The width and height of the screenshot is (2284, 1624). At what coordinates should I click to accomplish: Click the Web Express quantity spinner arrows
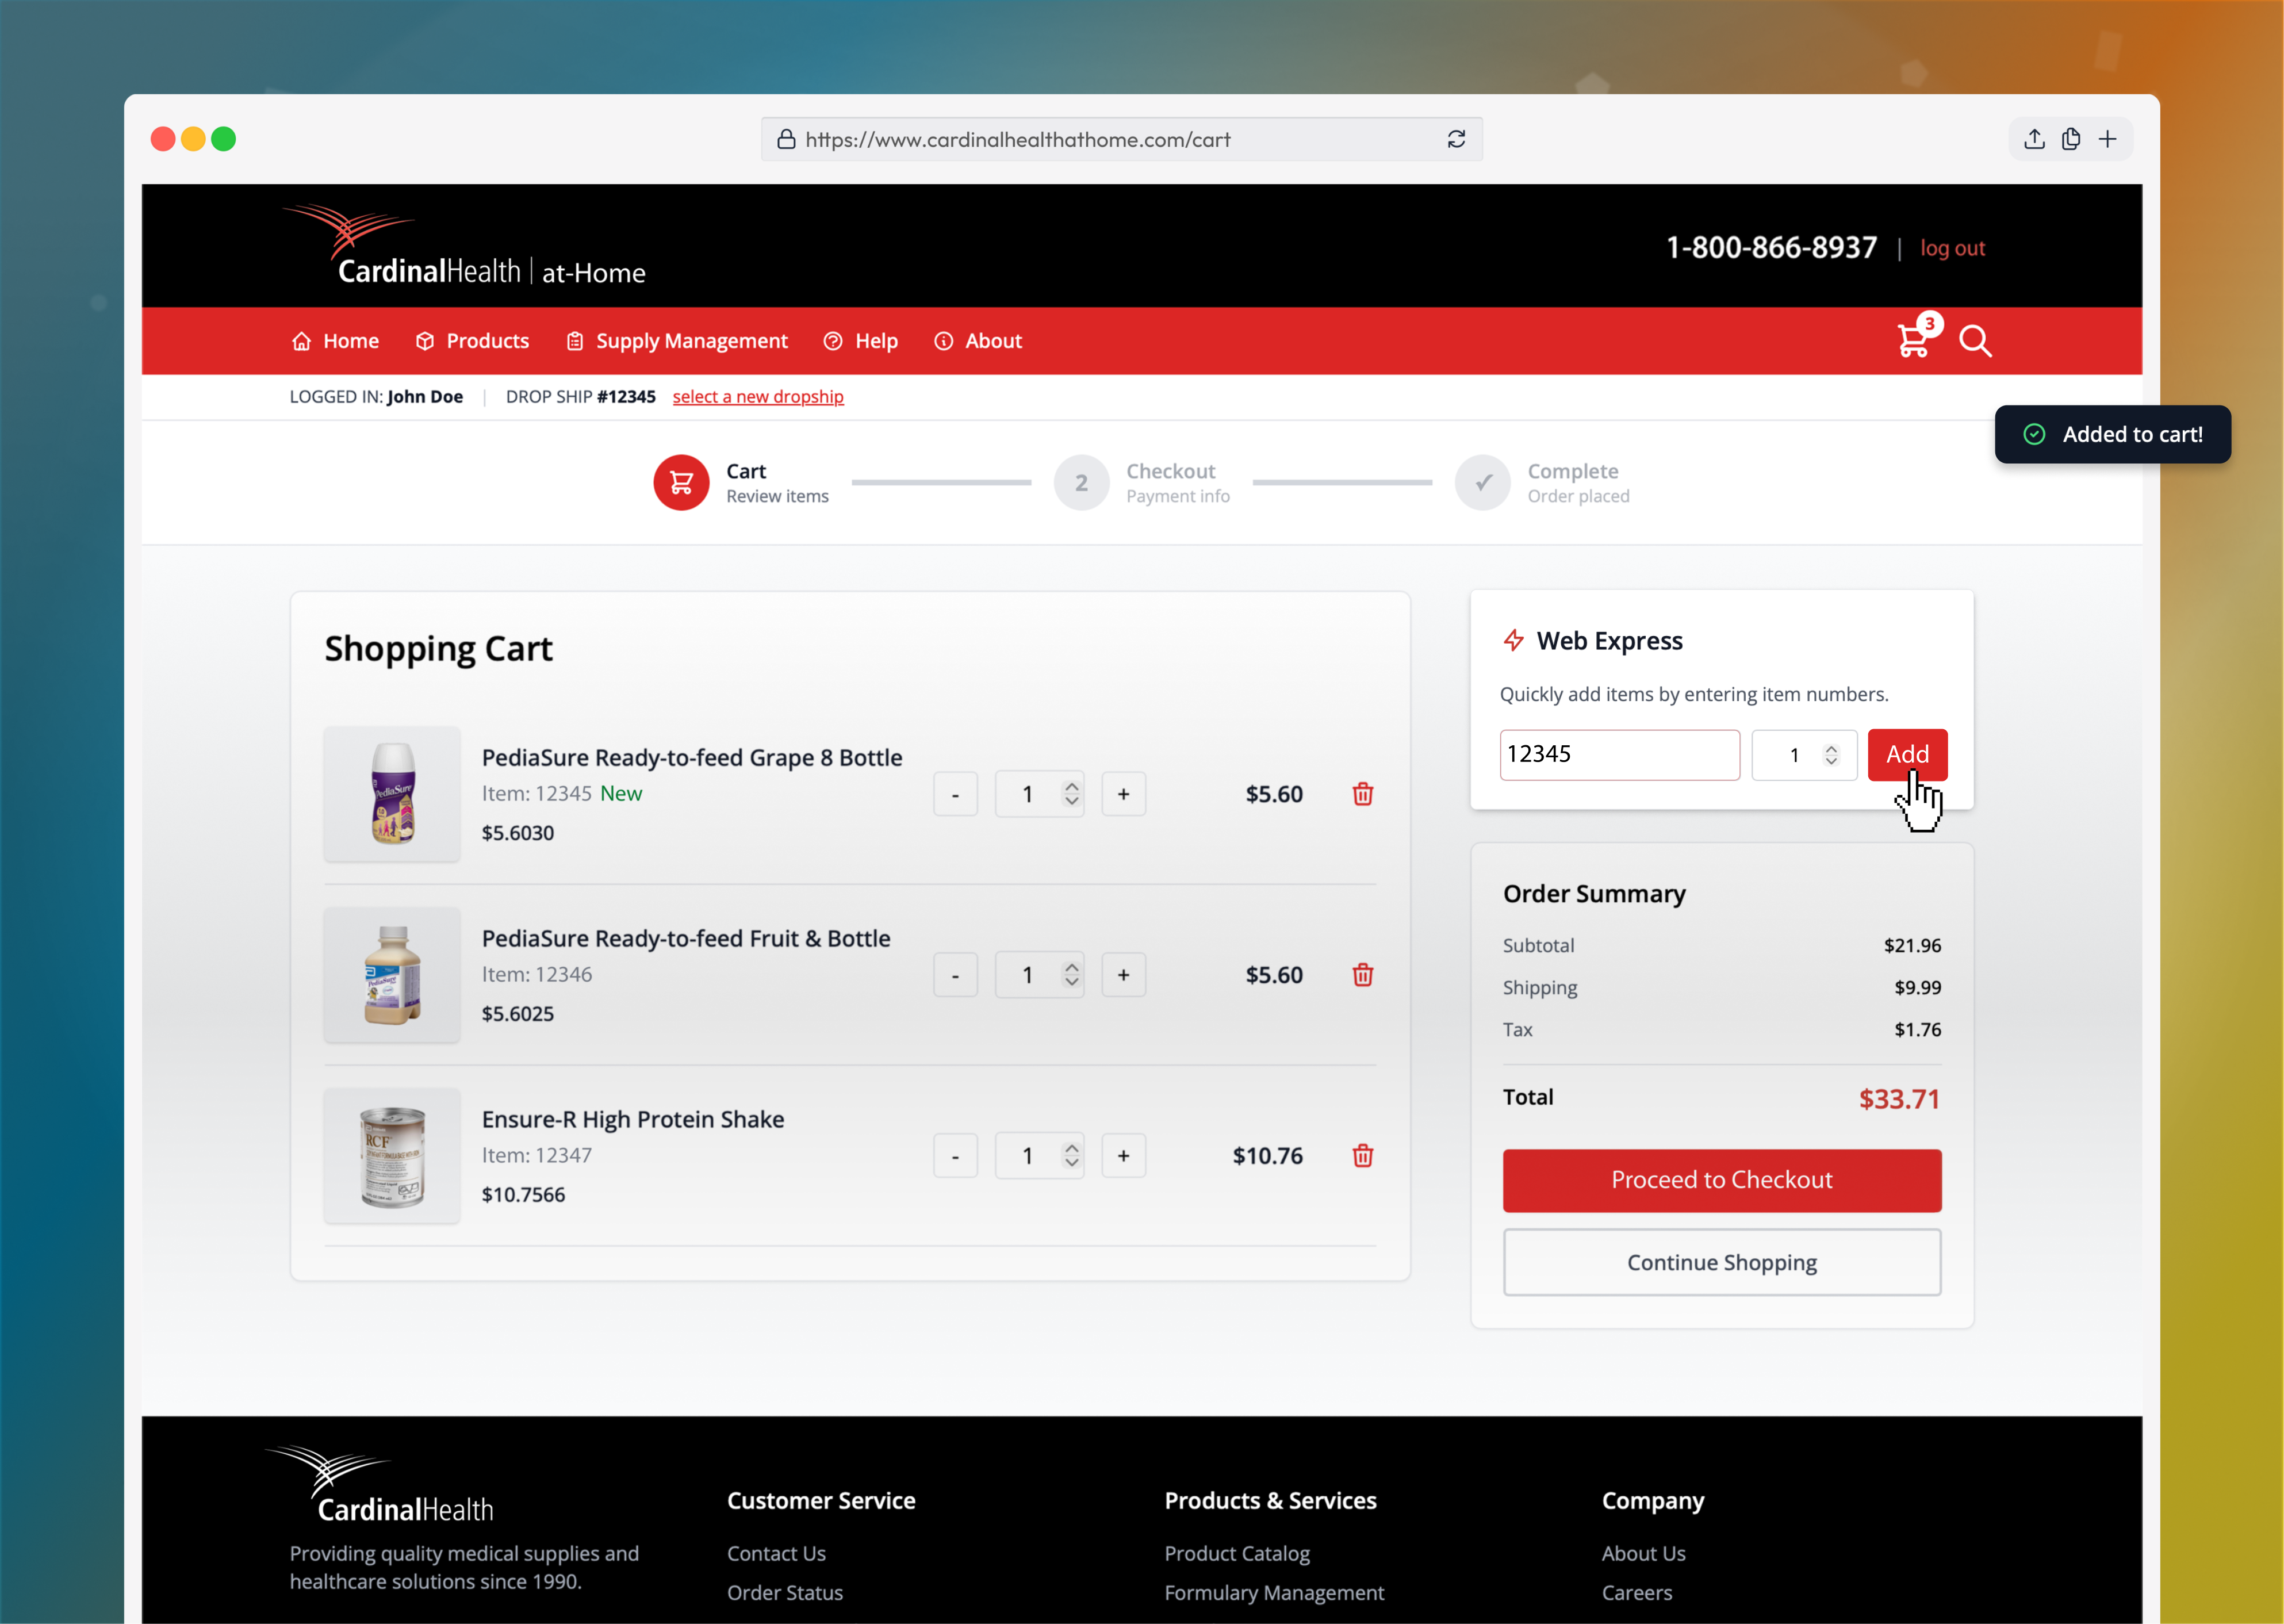click(1831, 755)
